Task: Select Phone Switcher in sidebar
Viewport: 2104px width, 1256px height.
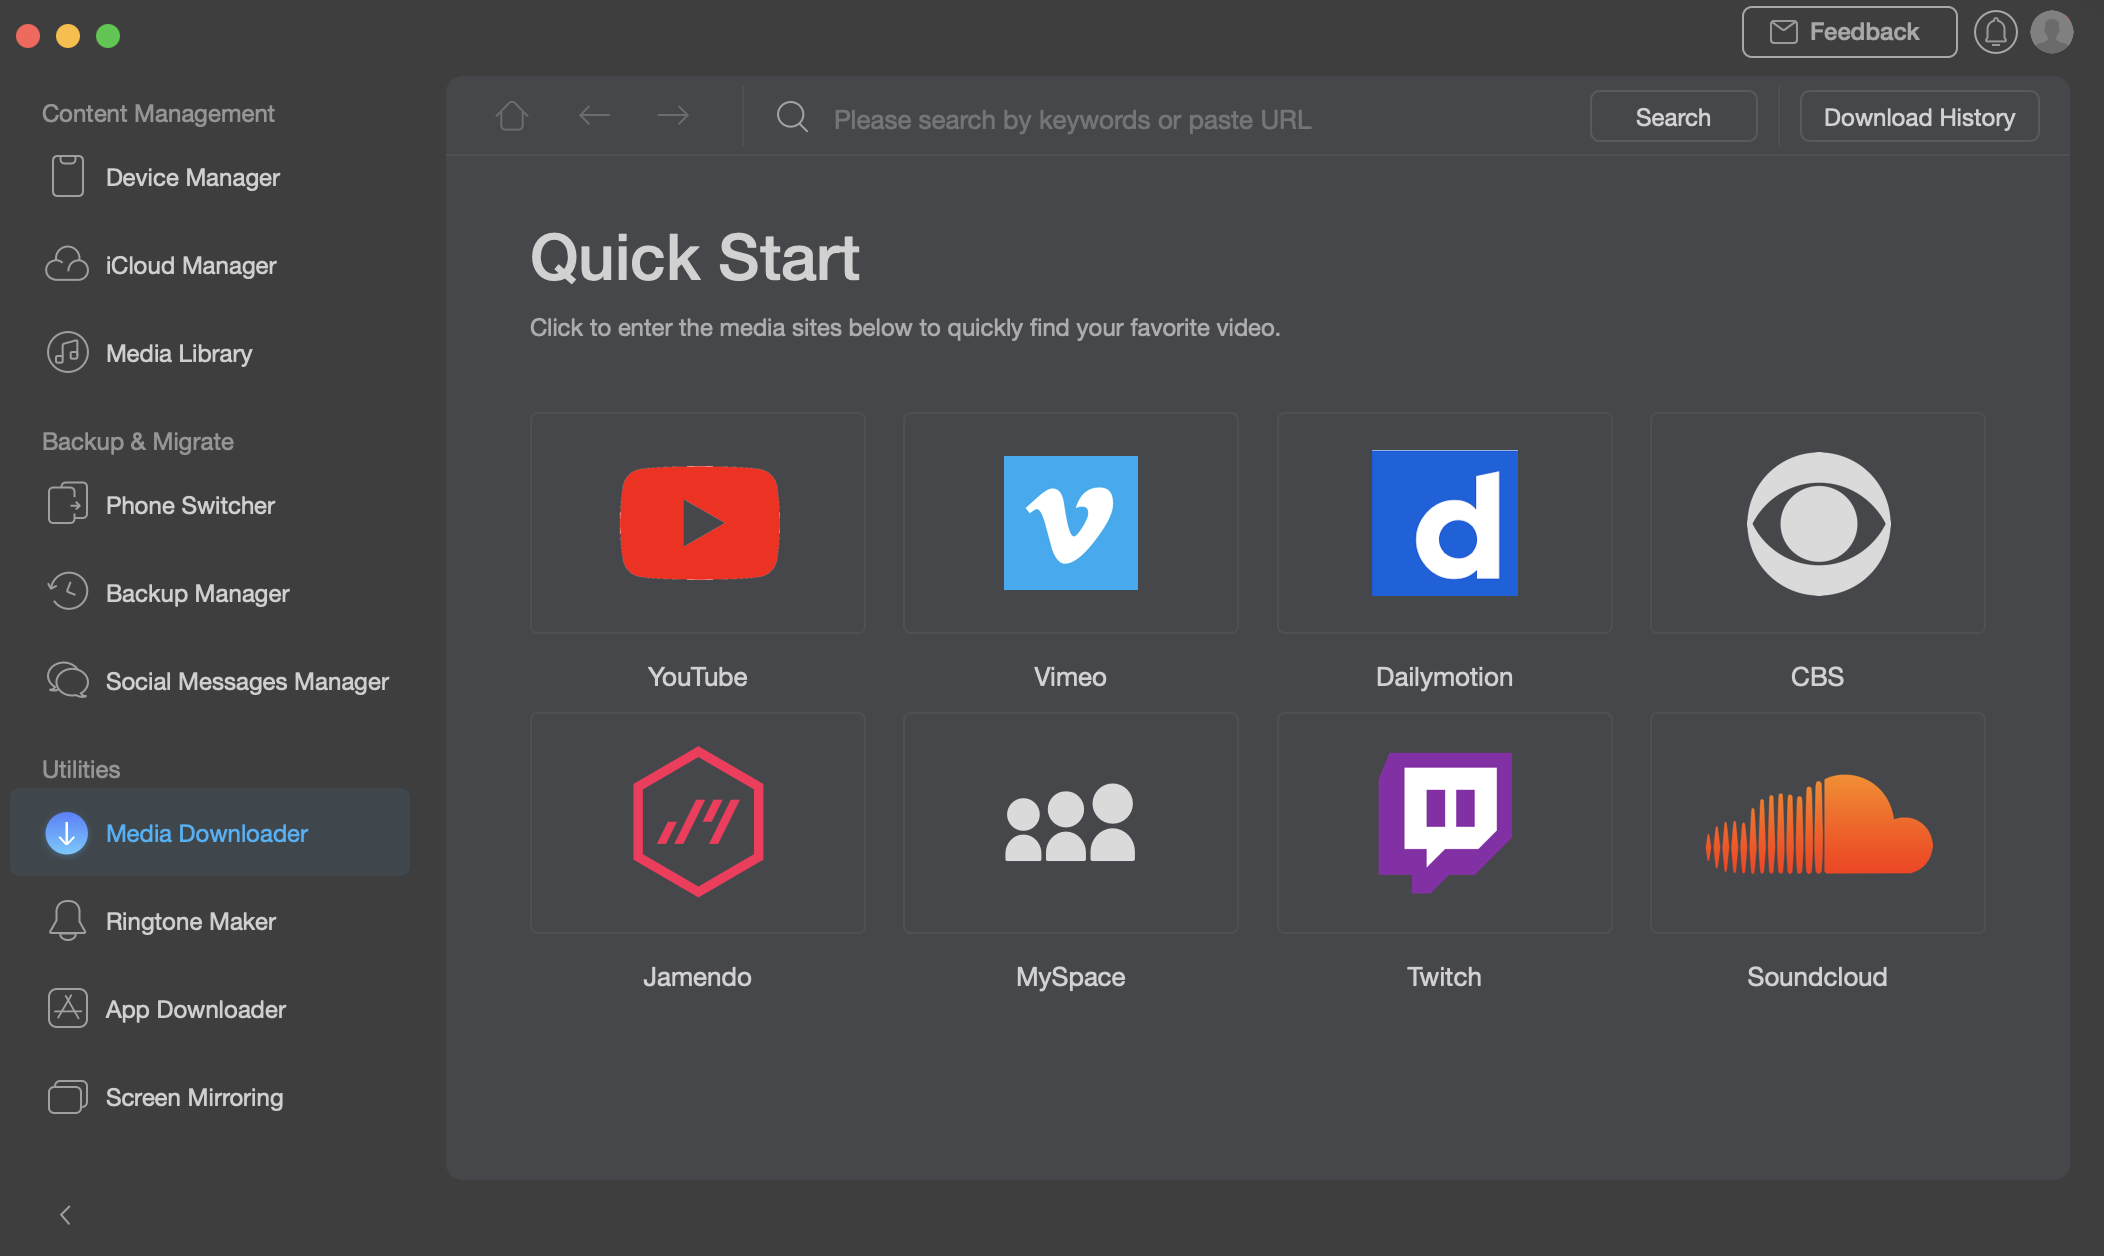Action: 210,505
